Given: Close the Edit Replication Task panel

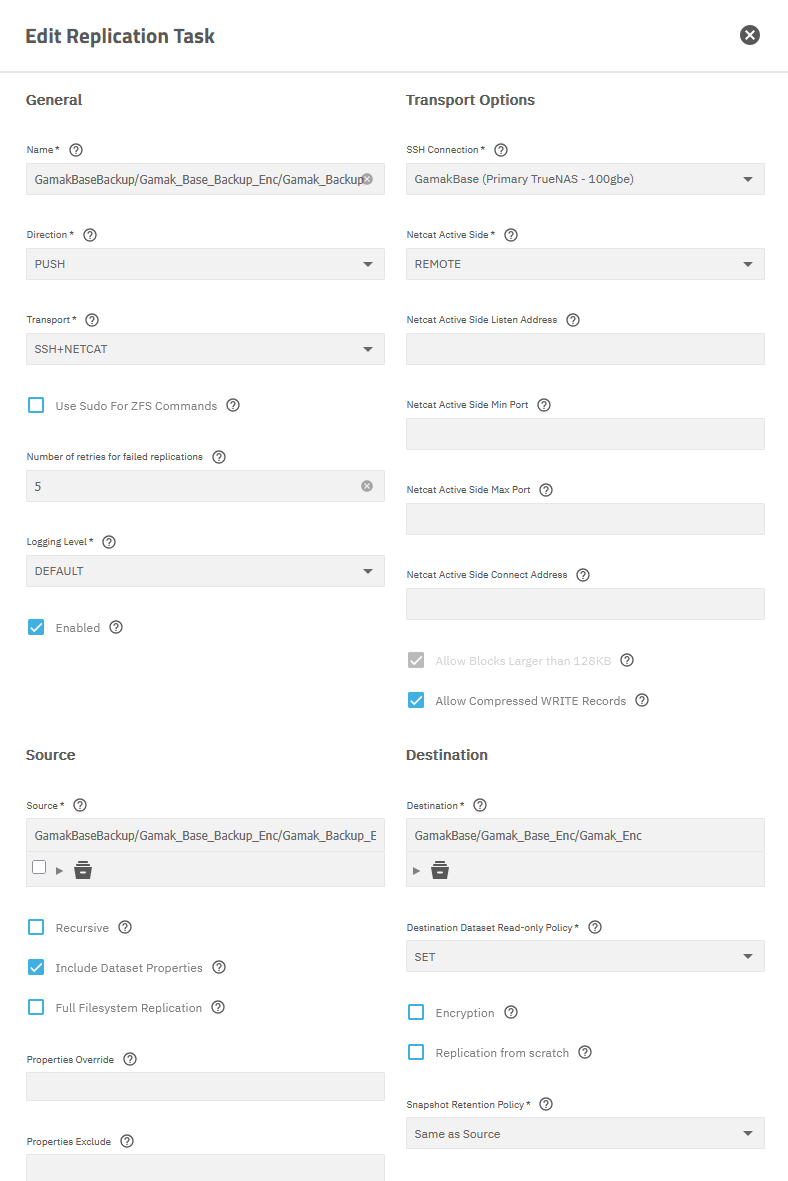Looking at the screenshot, I should coord(750,35).
